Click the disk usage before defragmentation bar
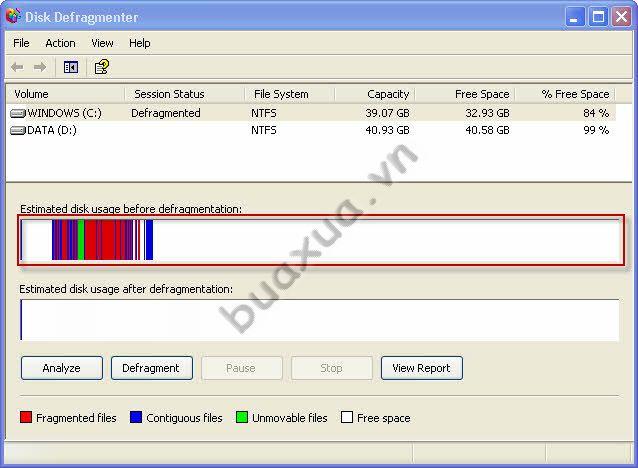 321,240
